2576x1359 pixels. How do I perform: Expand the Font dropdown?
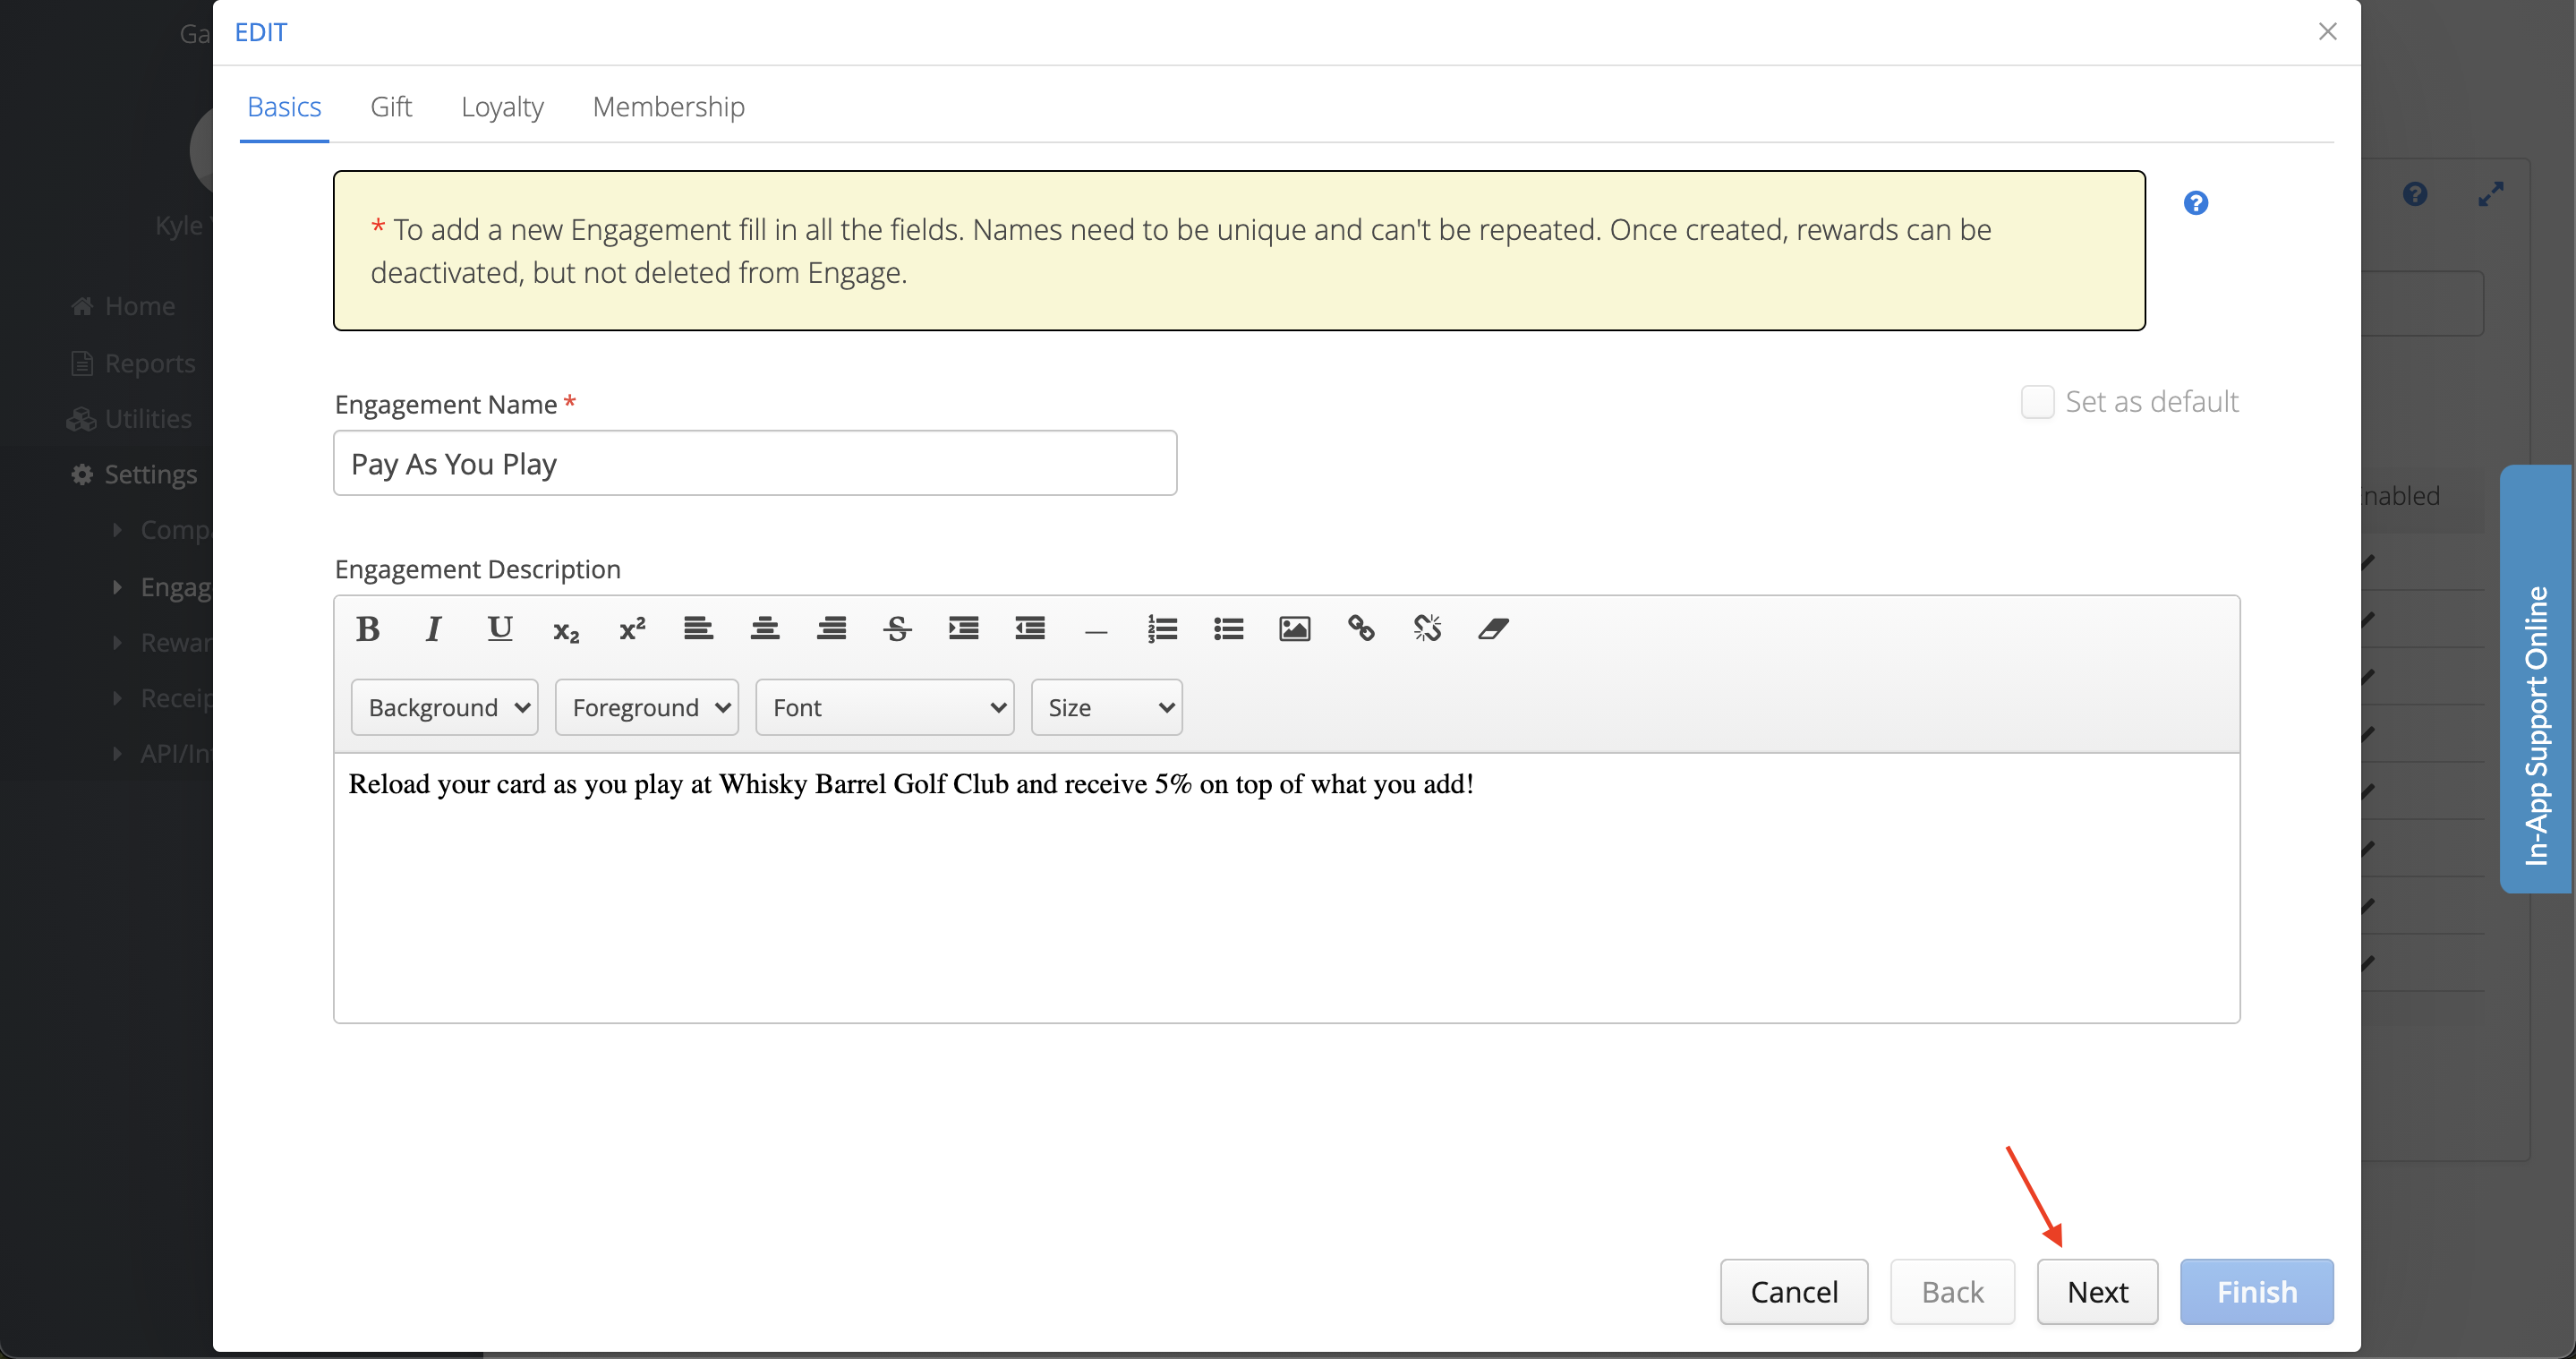click(x=885, y=708)
